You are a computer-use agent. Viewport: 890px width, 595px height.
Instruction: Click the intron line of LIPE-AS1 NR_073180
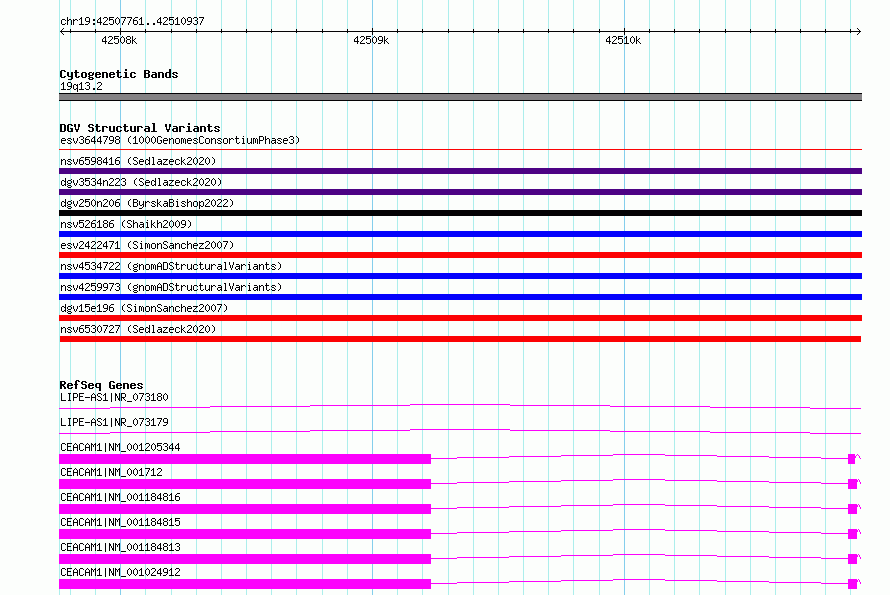point(460,406)
